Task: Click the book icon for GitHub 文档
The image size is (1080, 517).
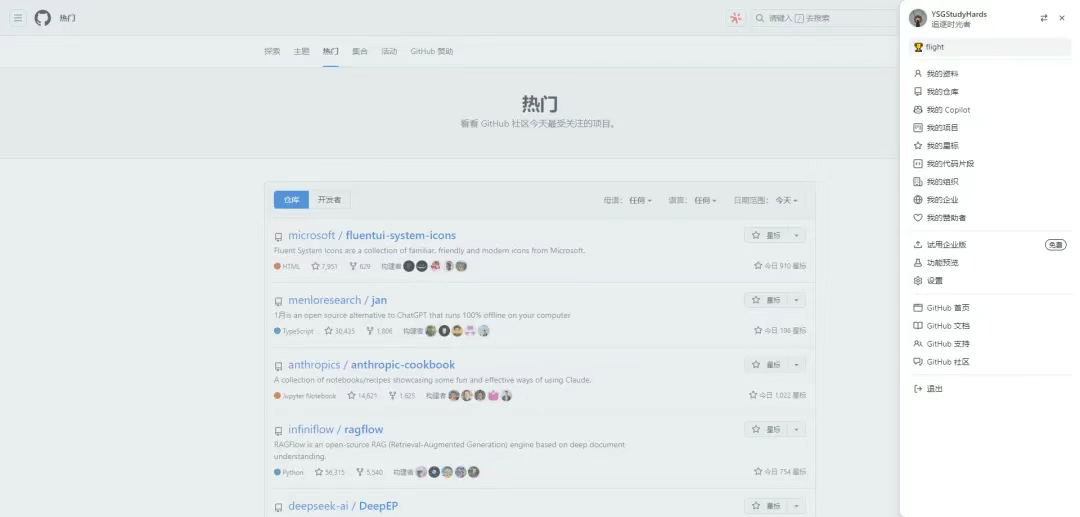Action: (917, 326)
